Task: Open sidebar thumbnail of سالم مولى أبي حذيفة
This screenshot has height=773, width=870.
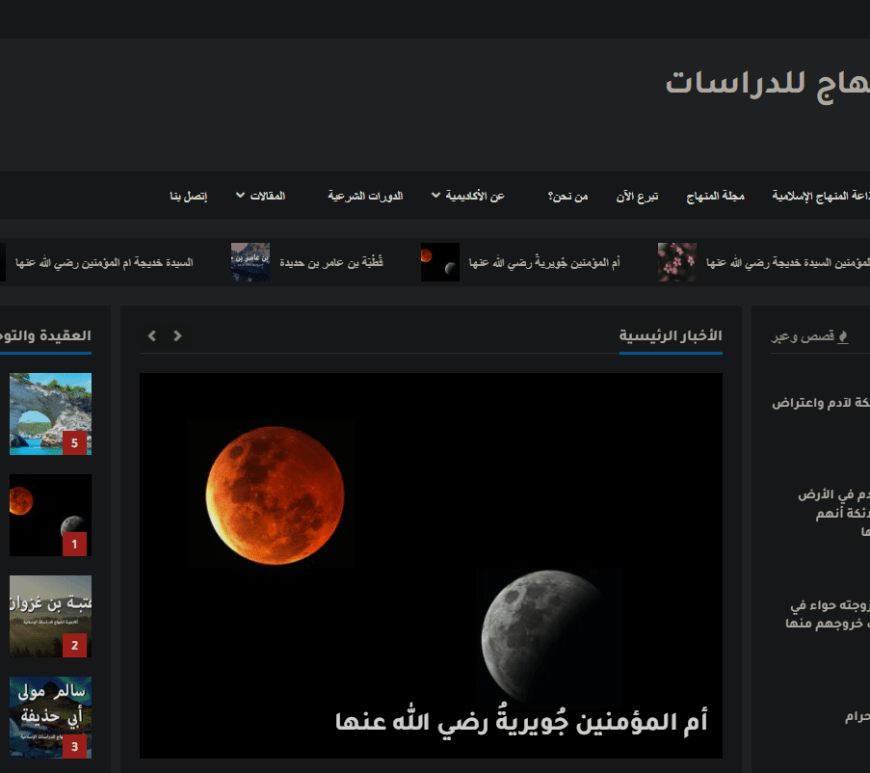Action: click(x=50, y=716)
